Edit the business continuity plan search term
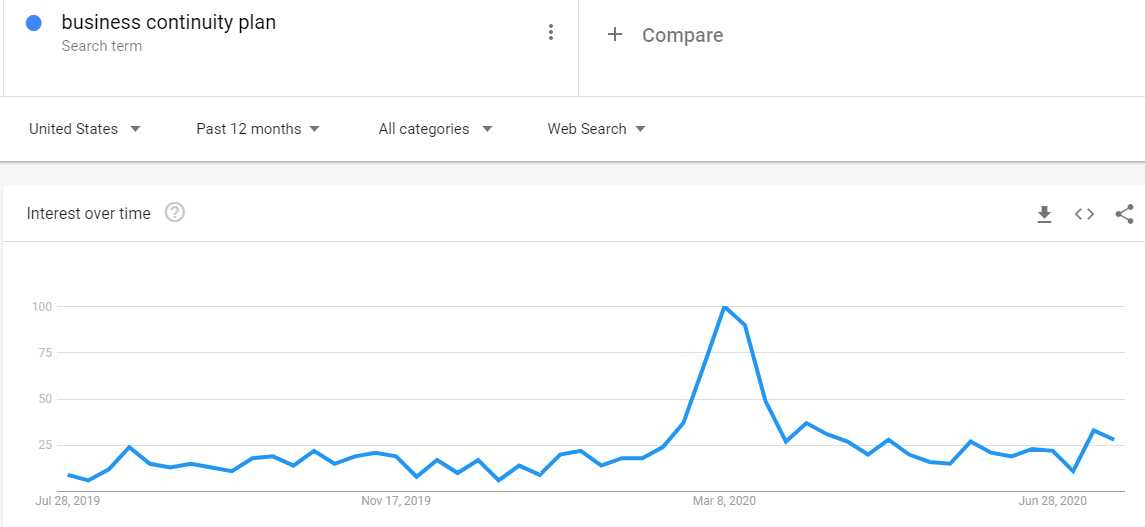 point(168,23)
